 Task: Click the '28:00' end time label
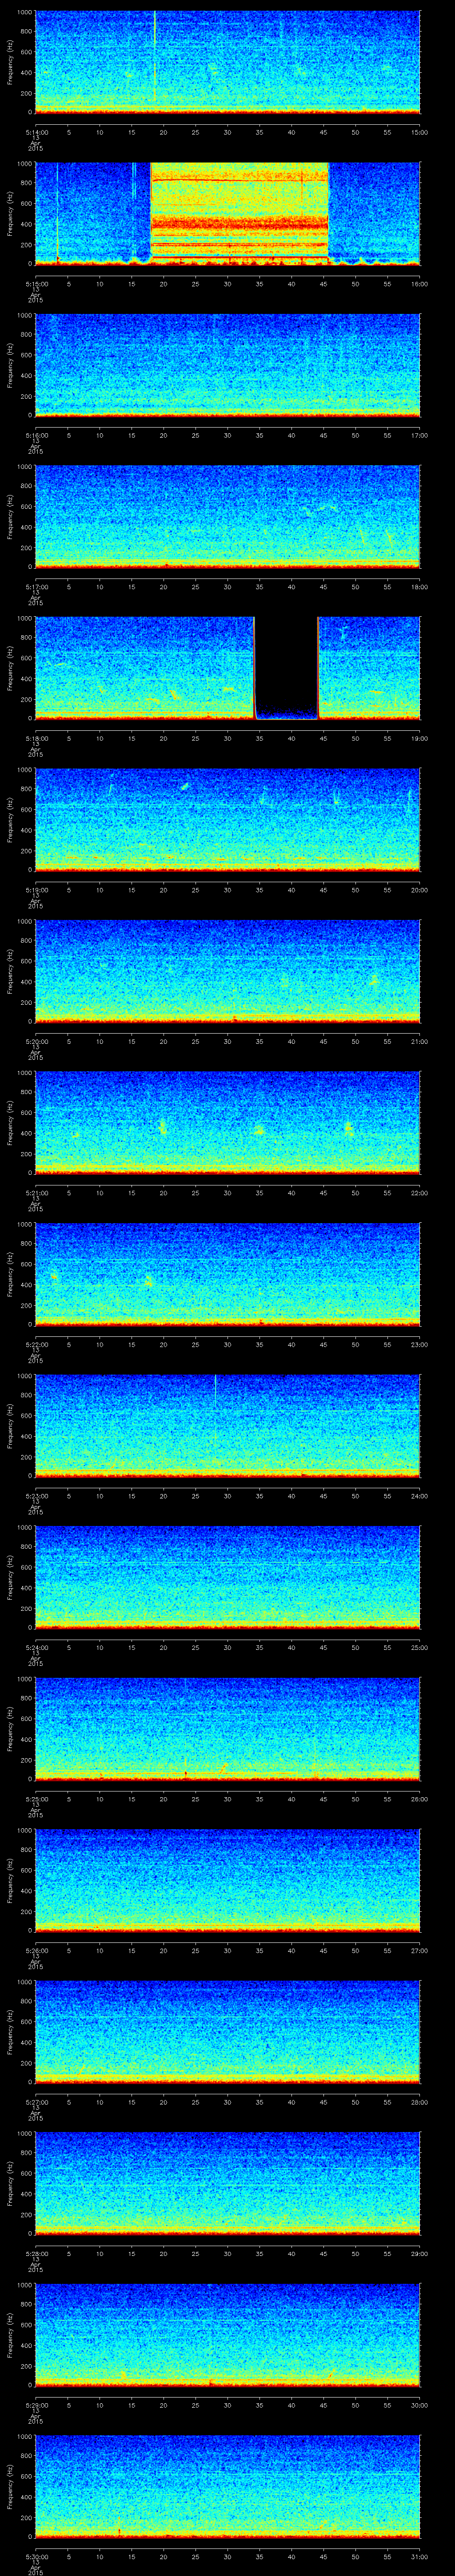coord(419,2101)
